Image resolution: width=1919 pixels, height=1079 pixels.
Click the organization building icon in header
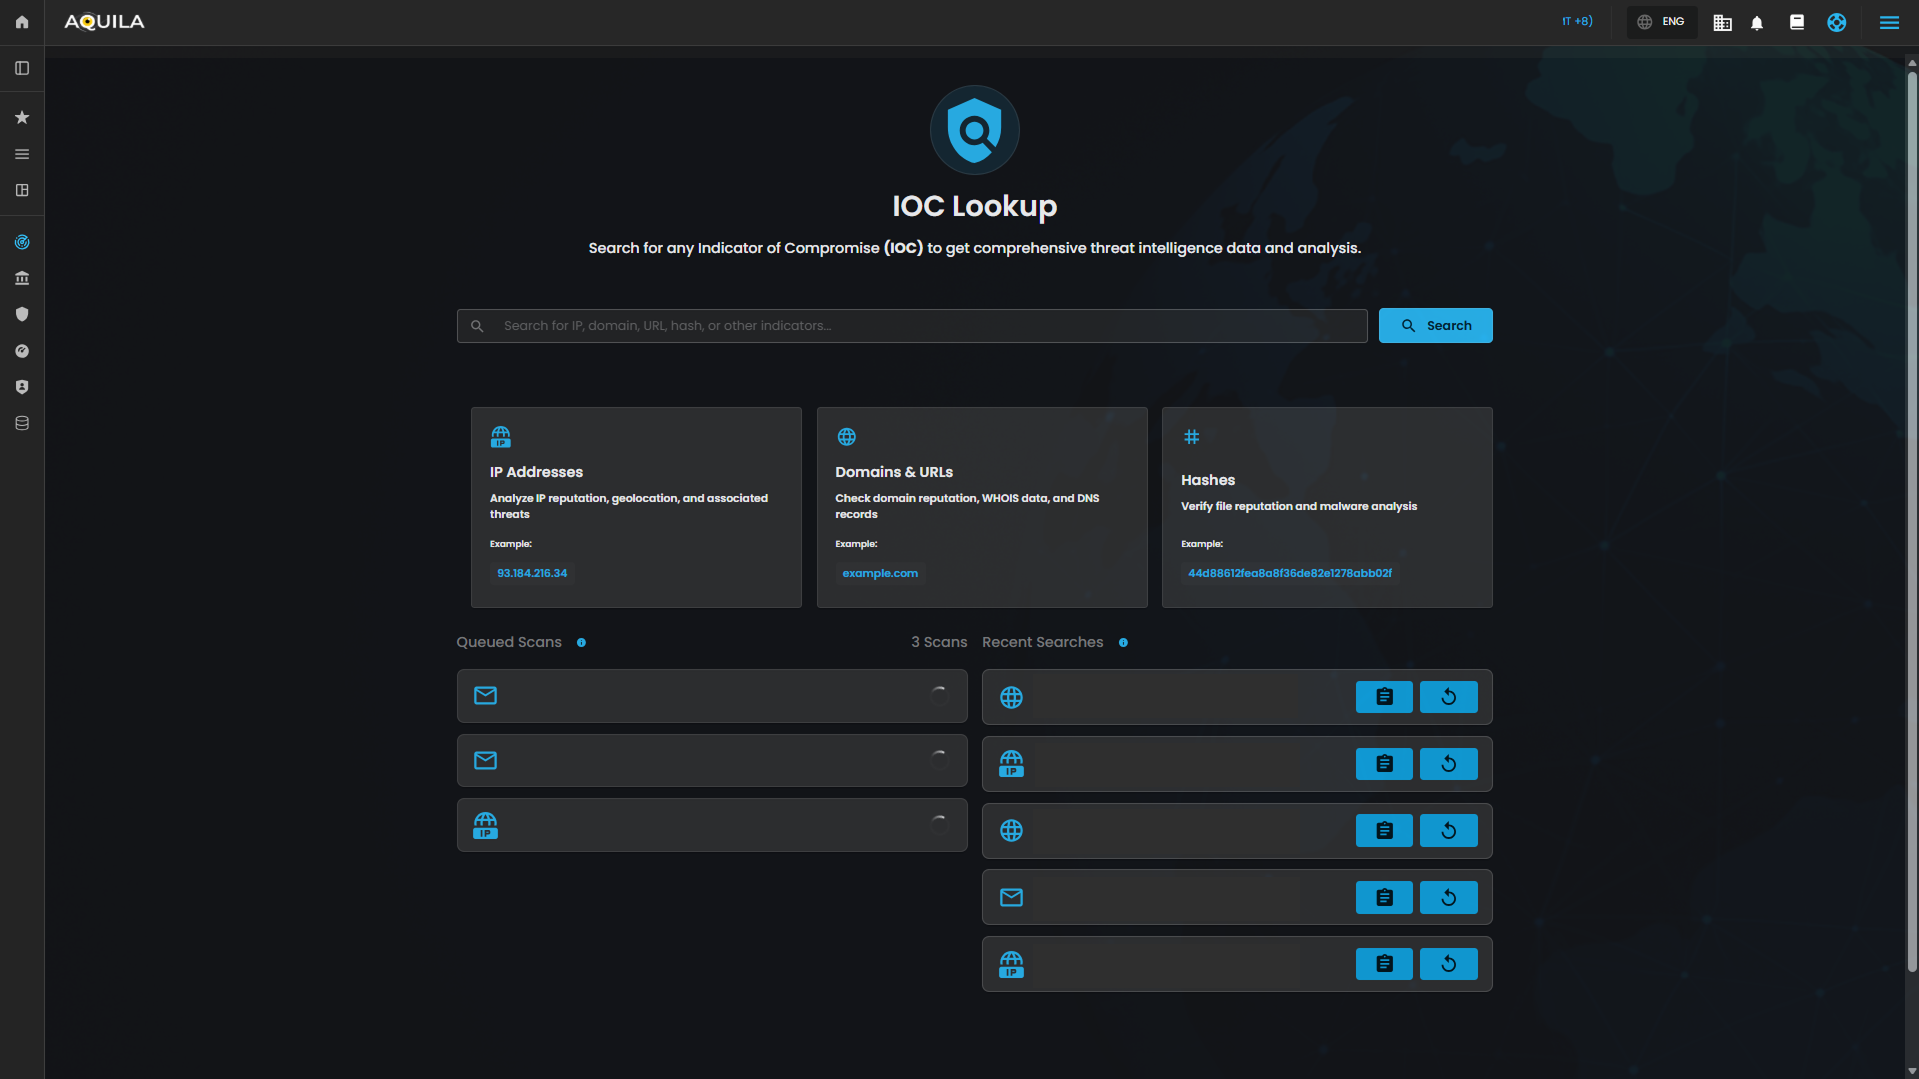click(1722, 22)
